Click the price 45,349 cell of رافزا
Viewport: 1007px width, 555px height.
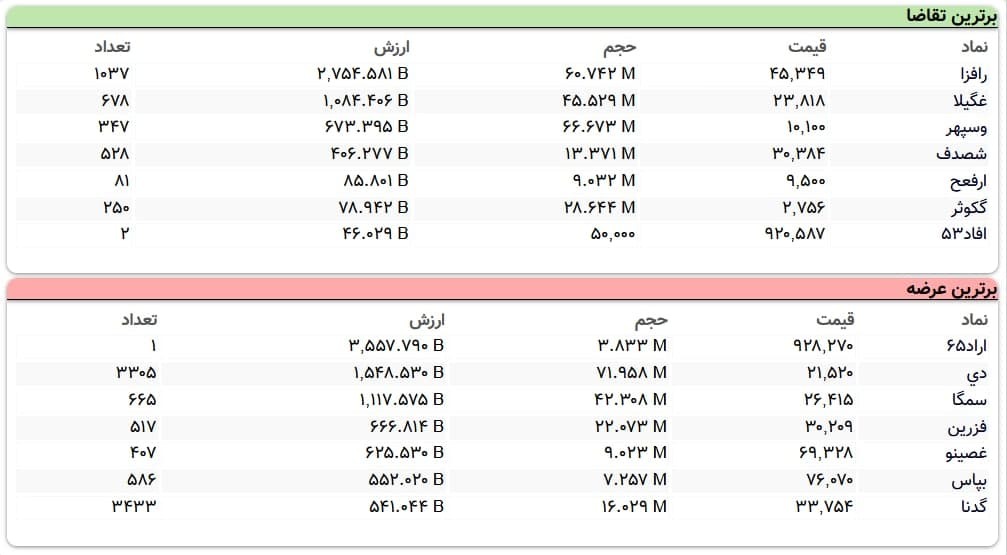click(798, 74)
